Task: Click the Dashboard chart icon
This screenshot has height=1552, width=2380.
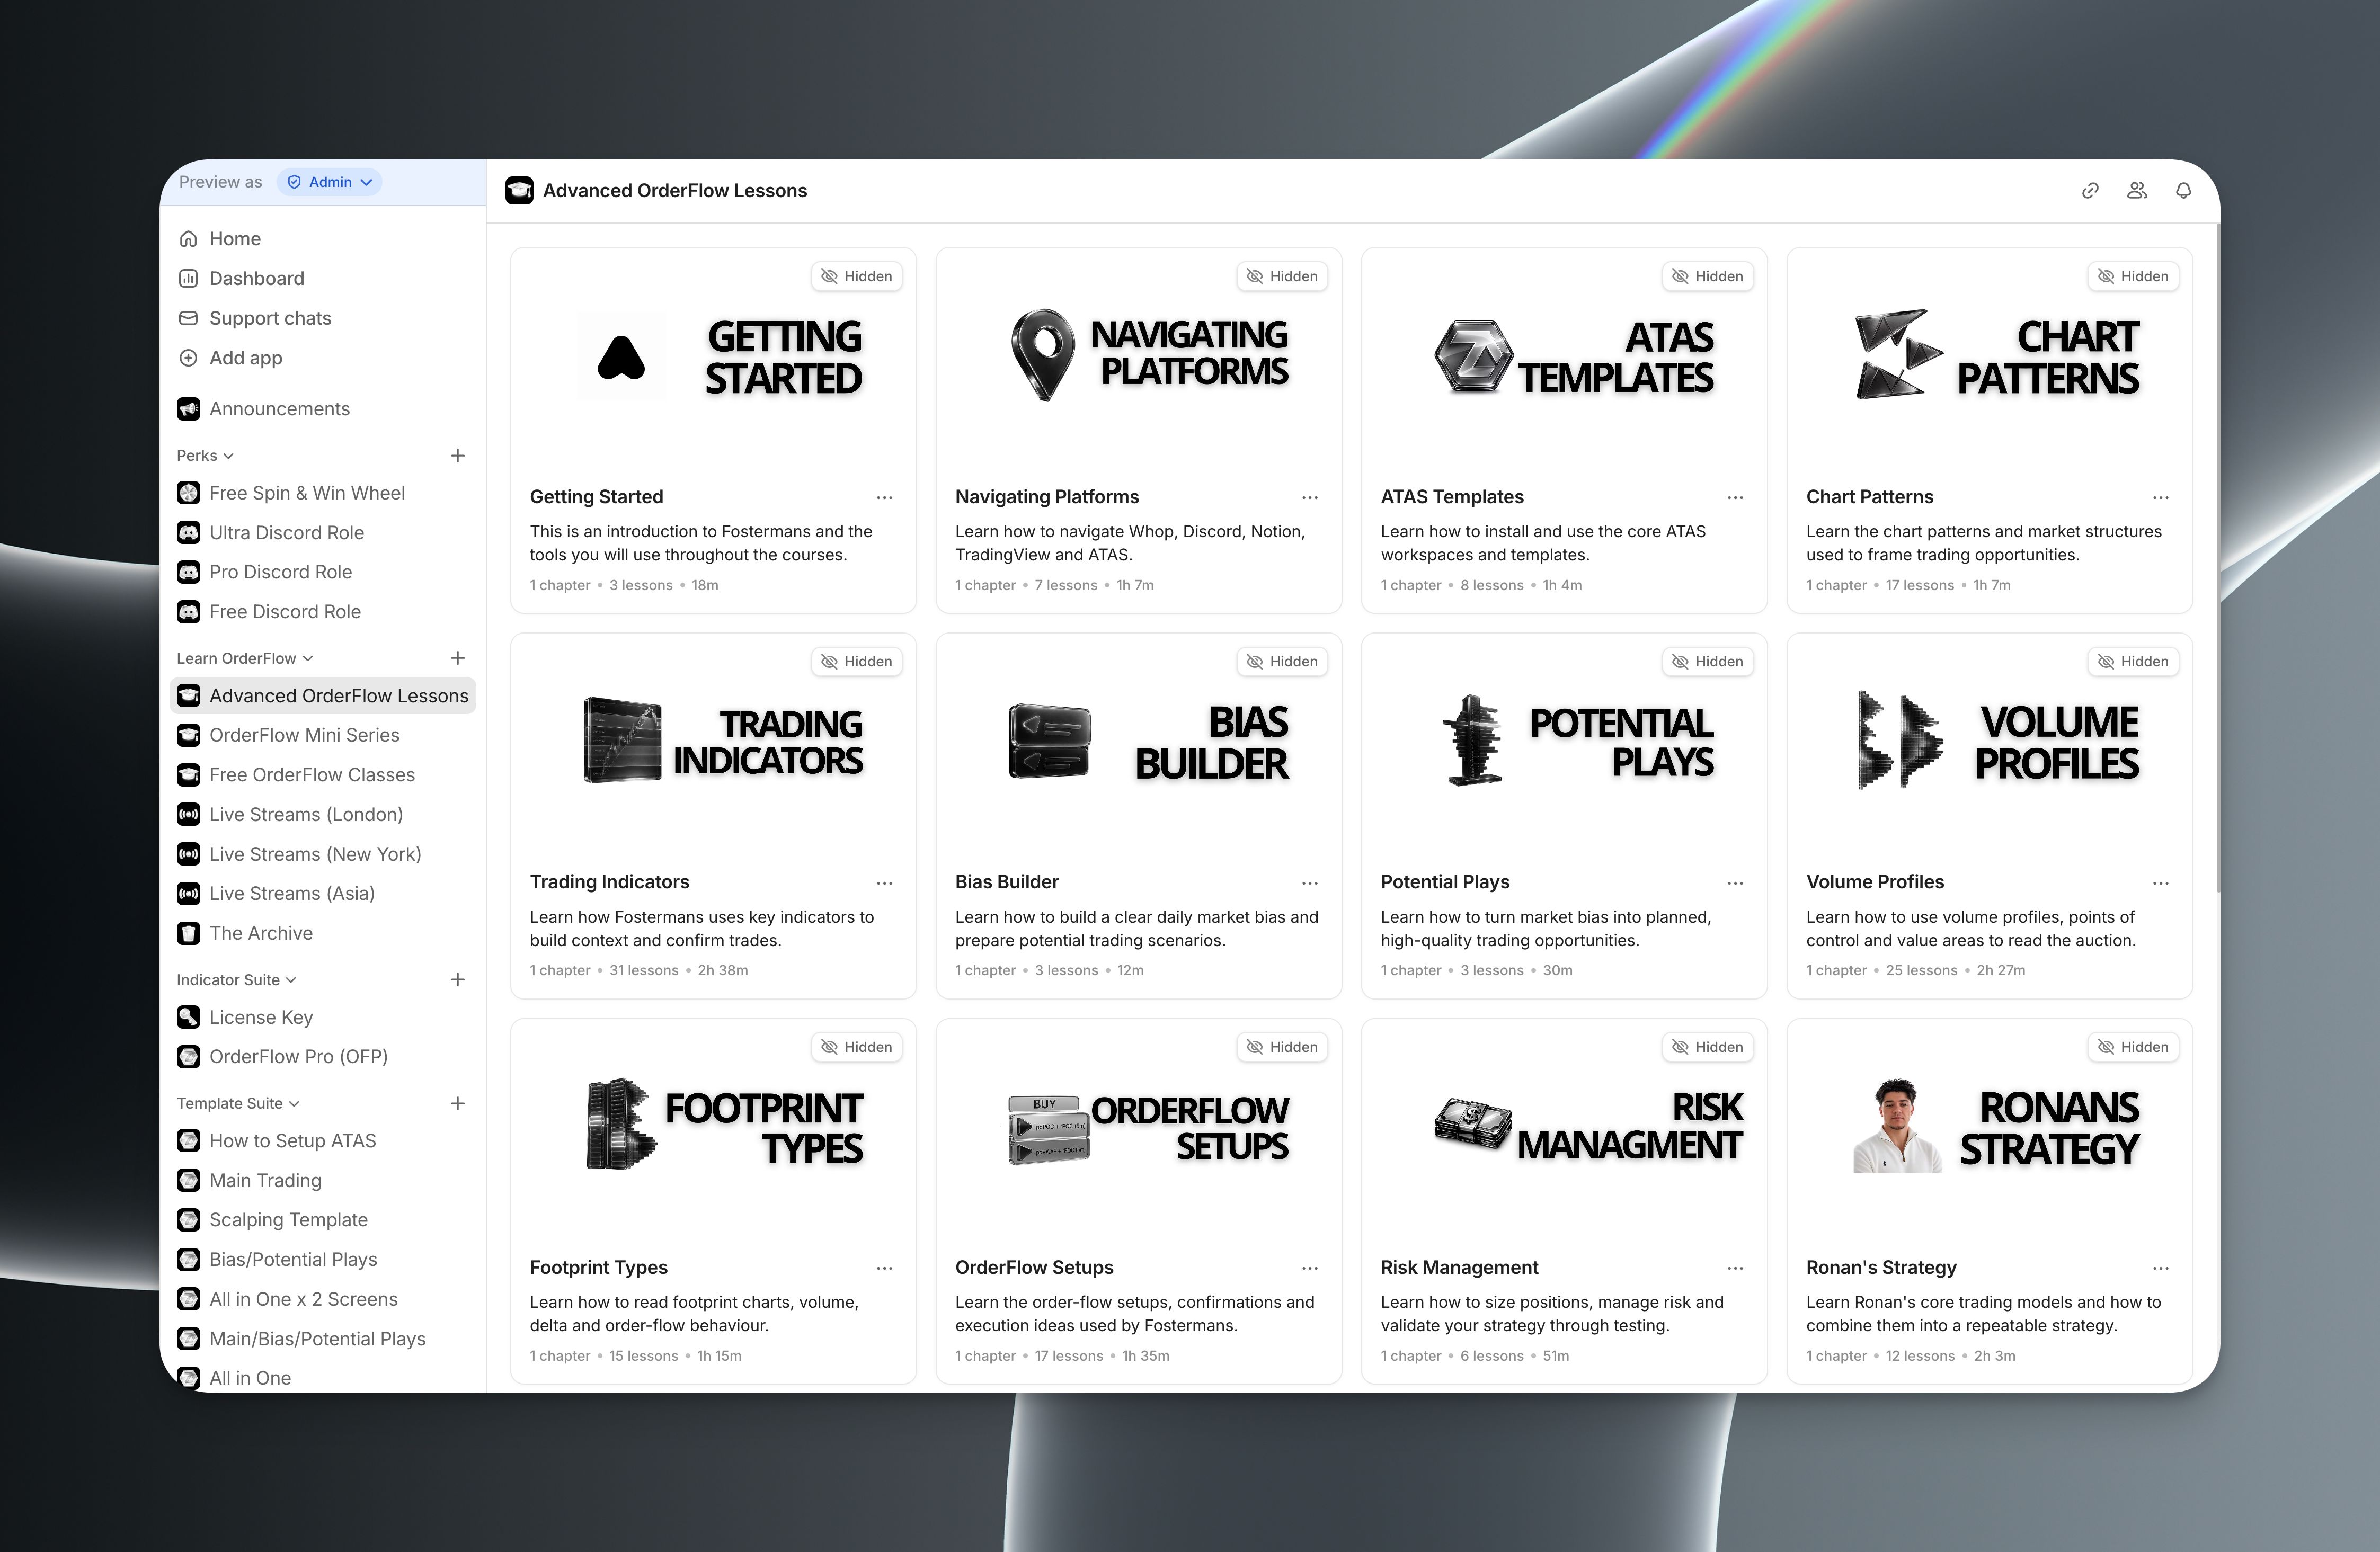Action: point(188,278)
